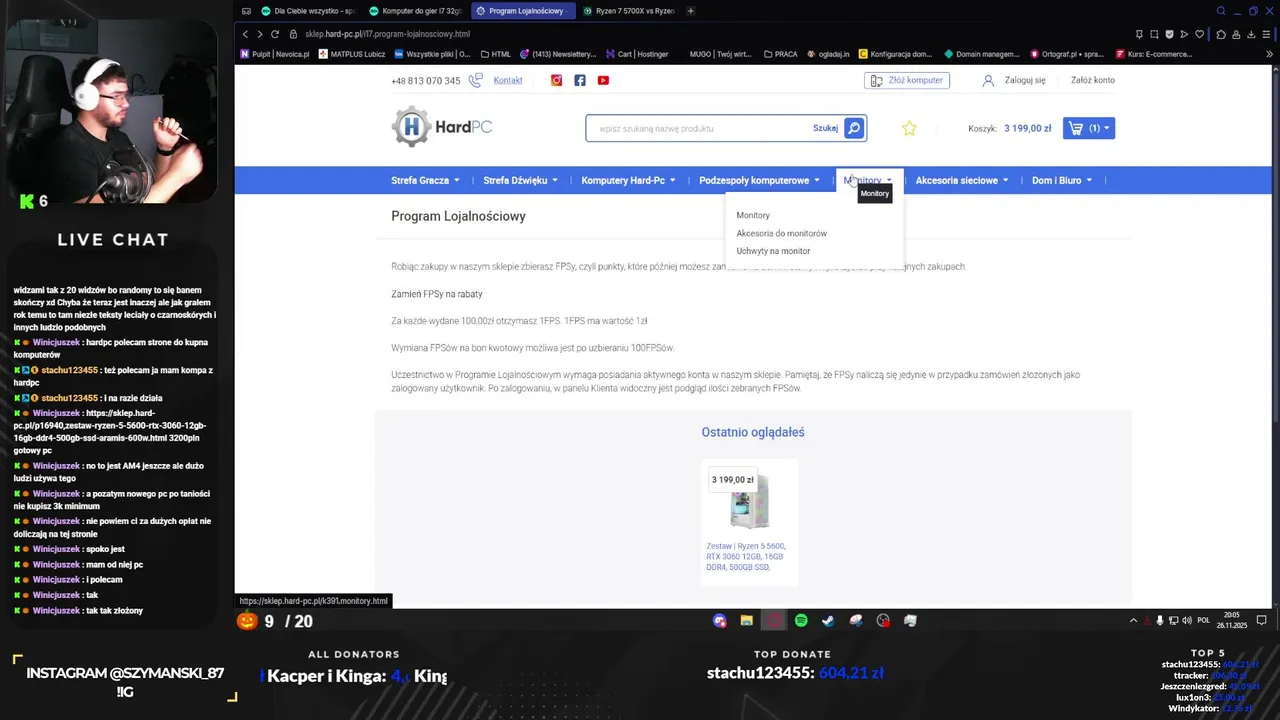The image size is (1280, 720).
Task: Open the MATPLUS Lubicz bookmark
Action: click(x=352, y=54)
